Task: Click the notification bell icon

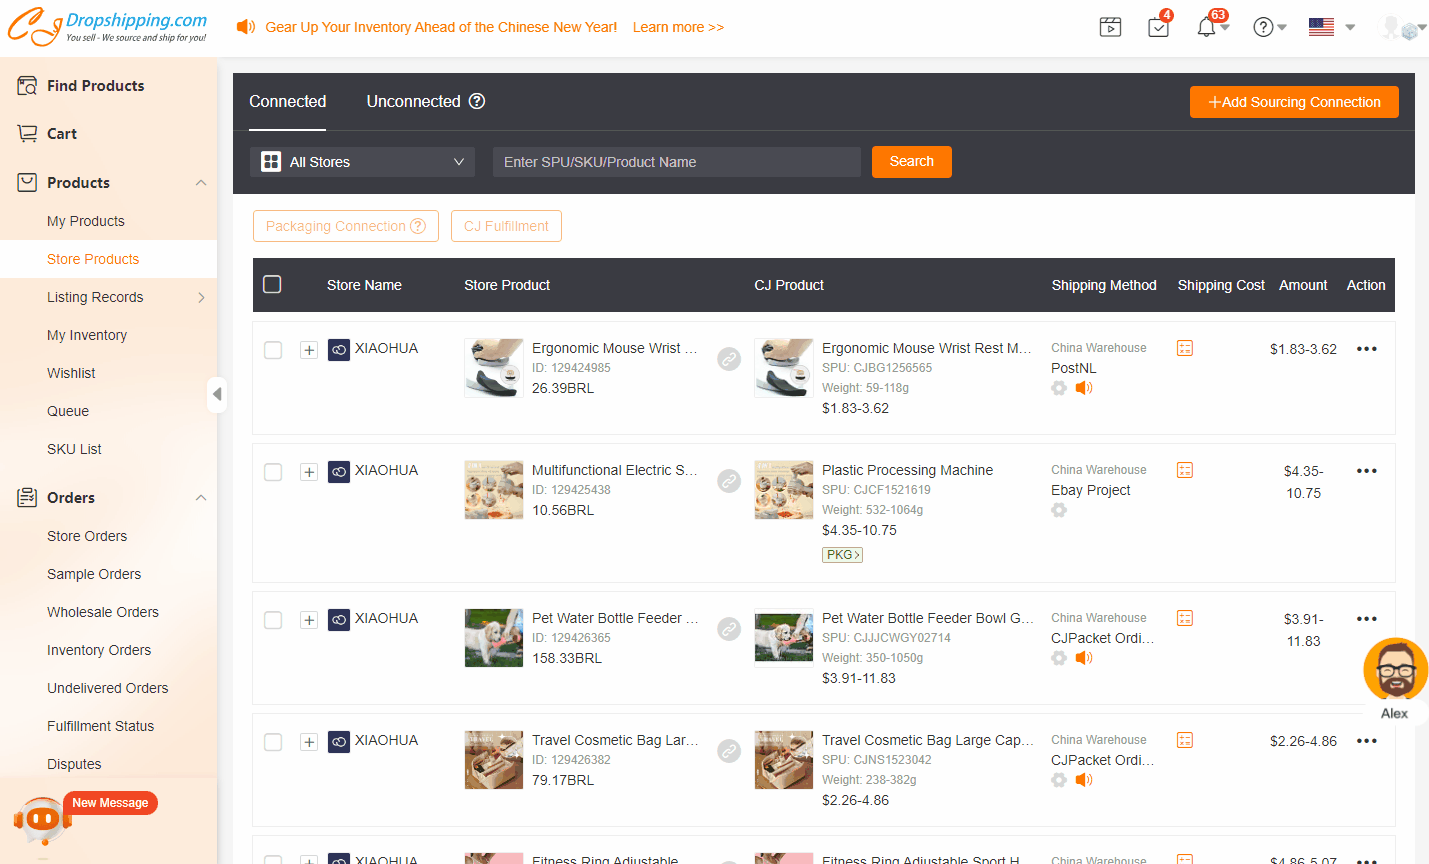Action: tap(1206, 27)
